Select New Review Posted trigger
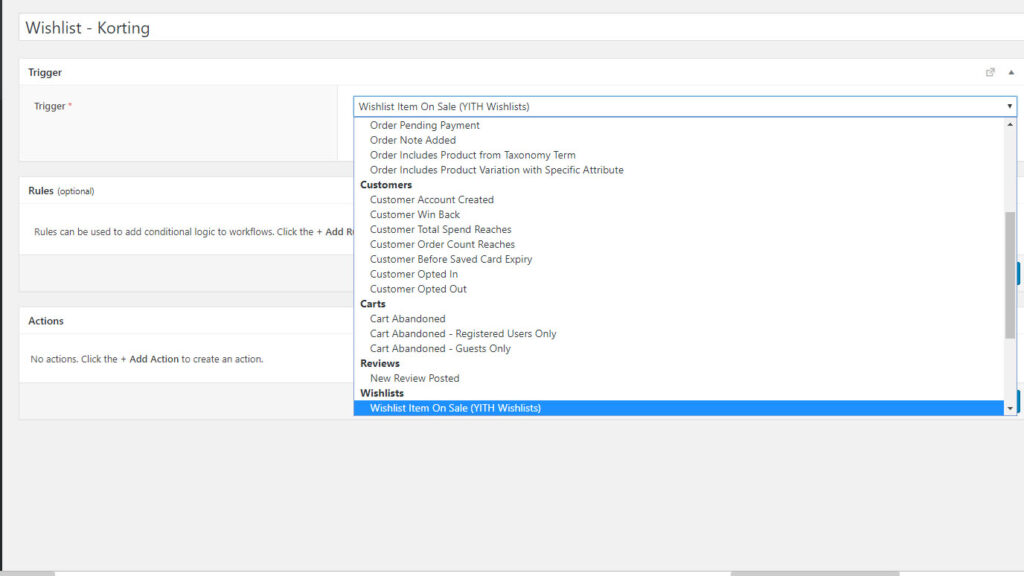 click(x=415, y=379)
